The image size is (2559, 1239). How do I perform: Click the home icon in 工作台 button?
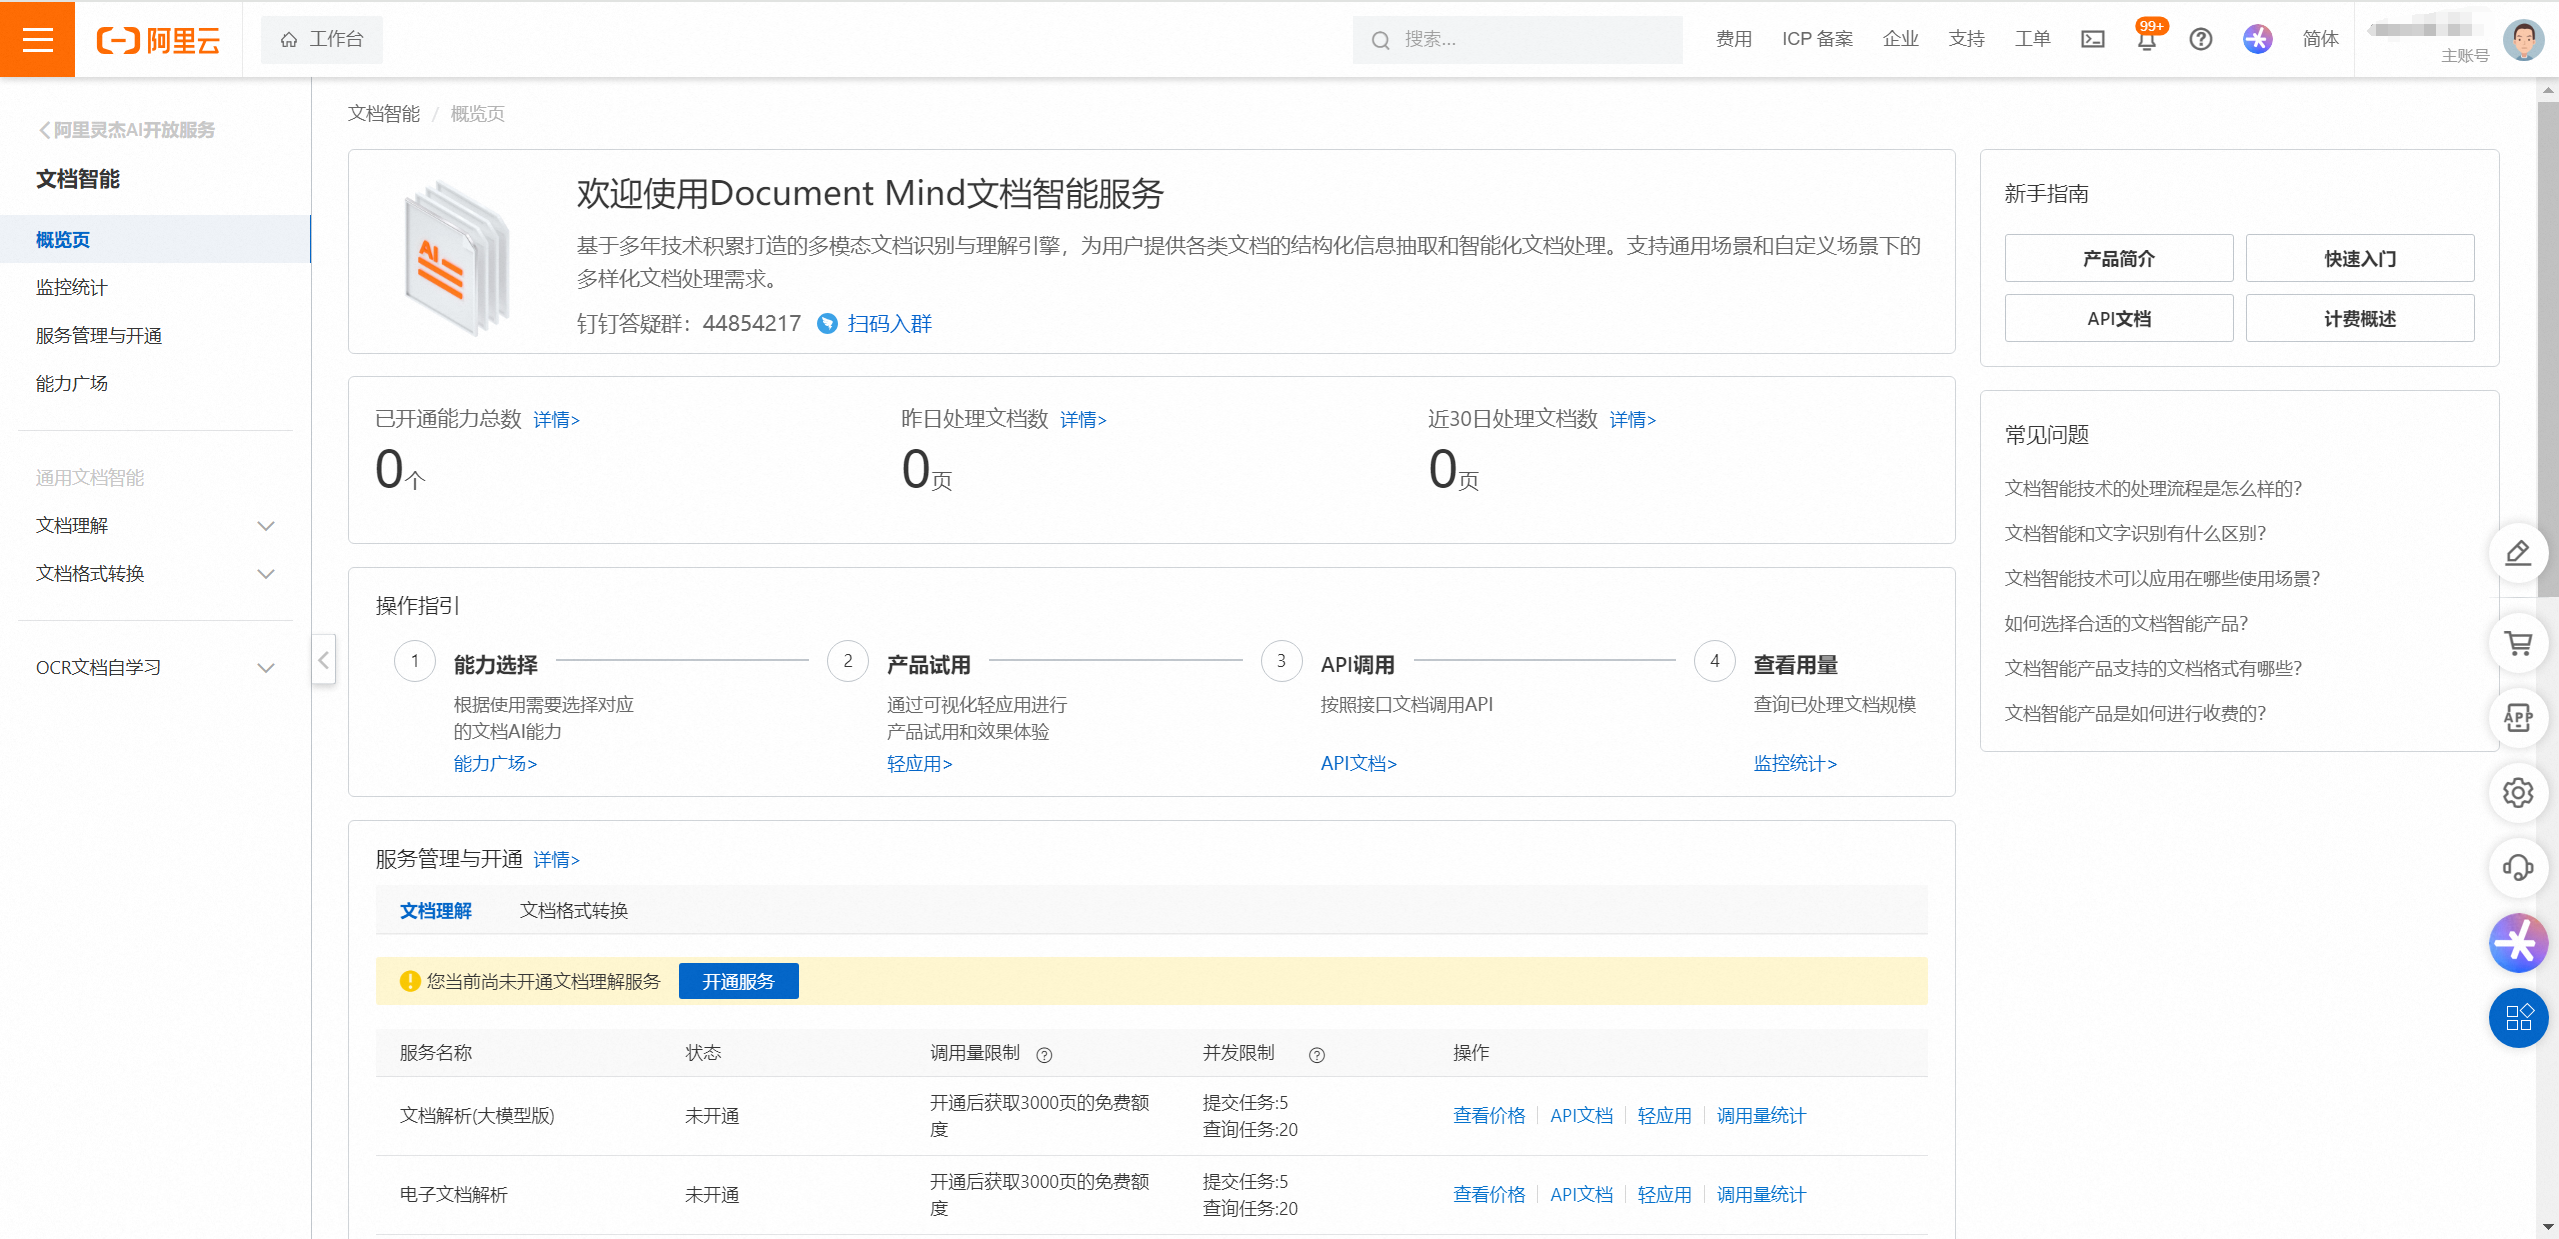coord(289,40)
